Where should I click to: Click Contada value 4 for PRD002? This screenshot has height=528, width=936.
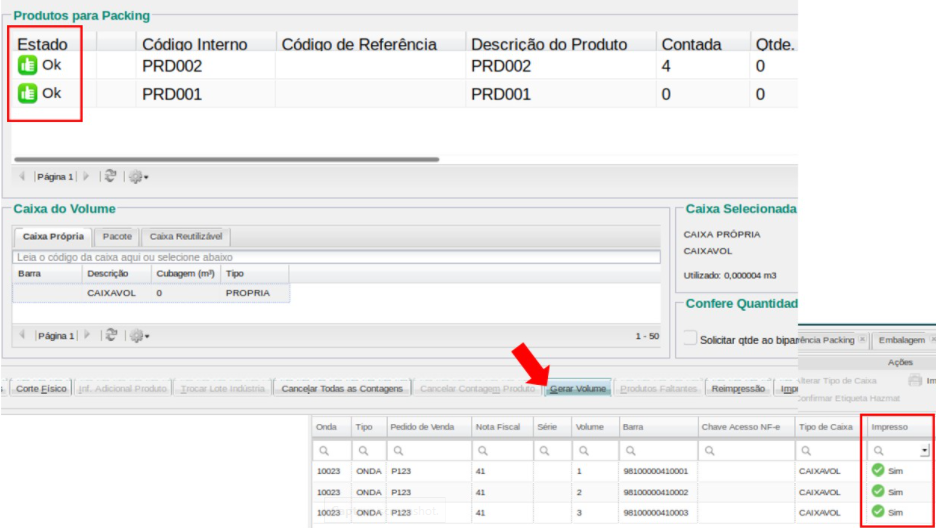click(666, 66)
